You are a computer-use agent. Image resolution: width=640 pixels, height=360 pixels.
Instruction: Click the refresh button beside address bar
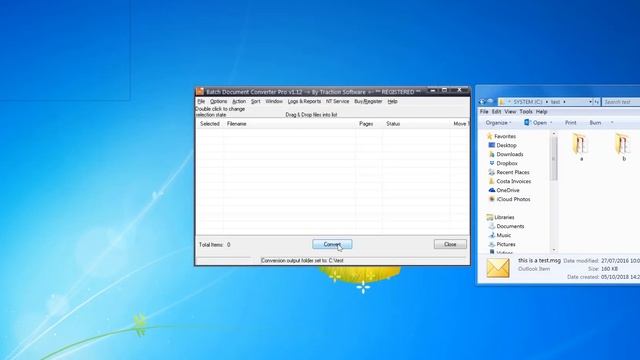597,102
